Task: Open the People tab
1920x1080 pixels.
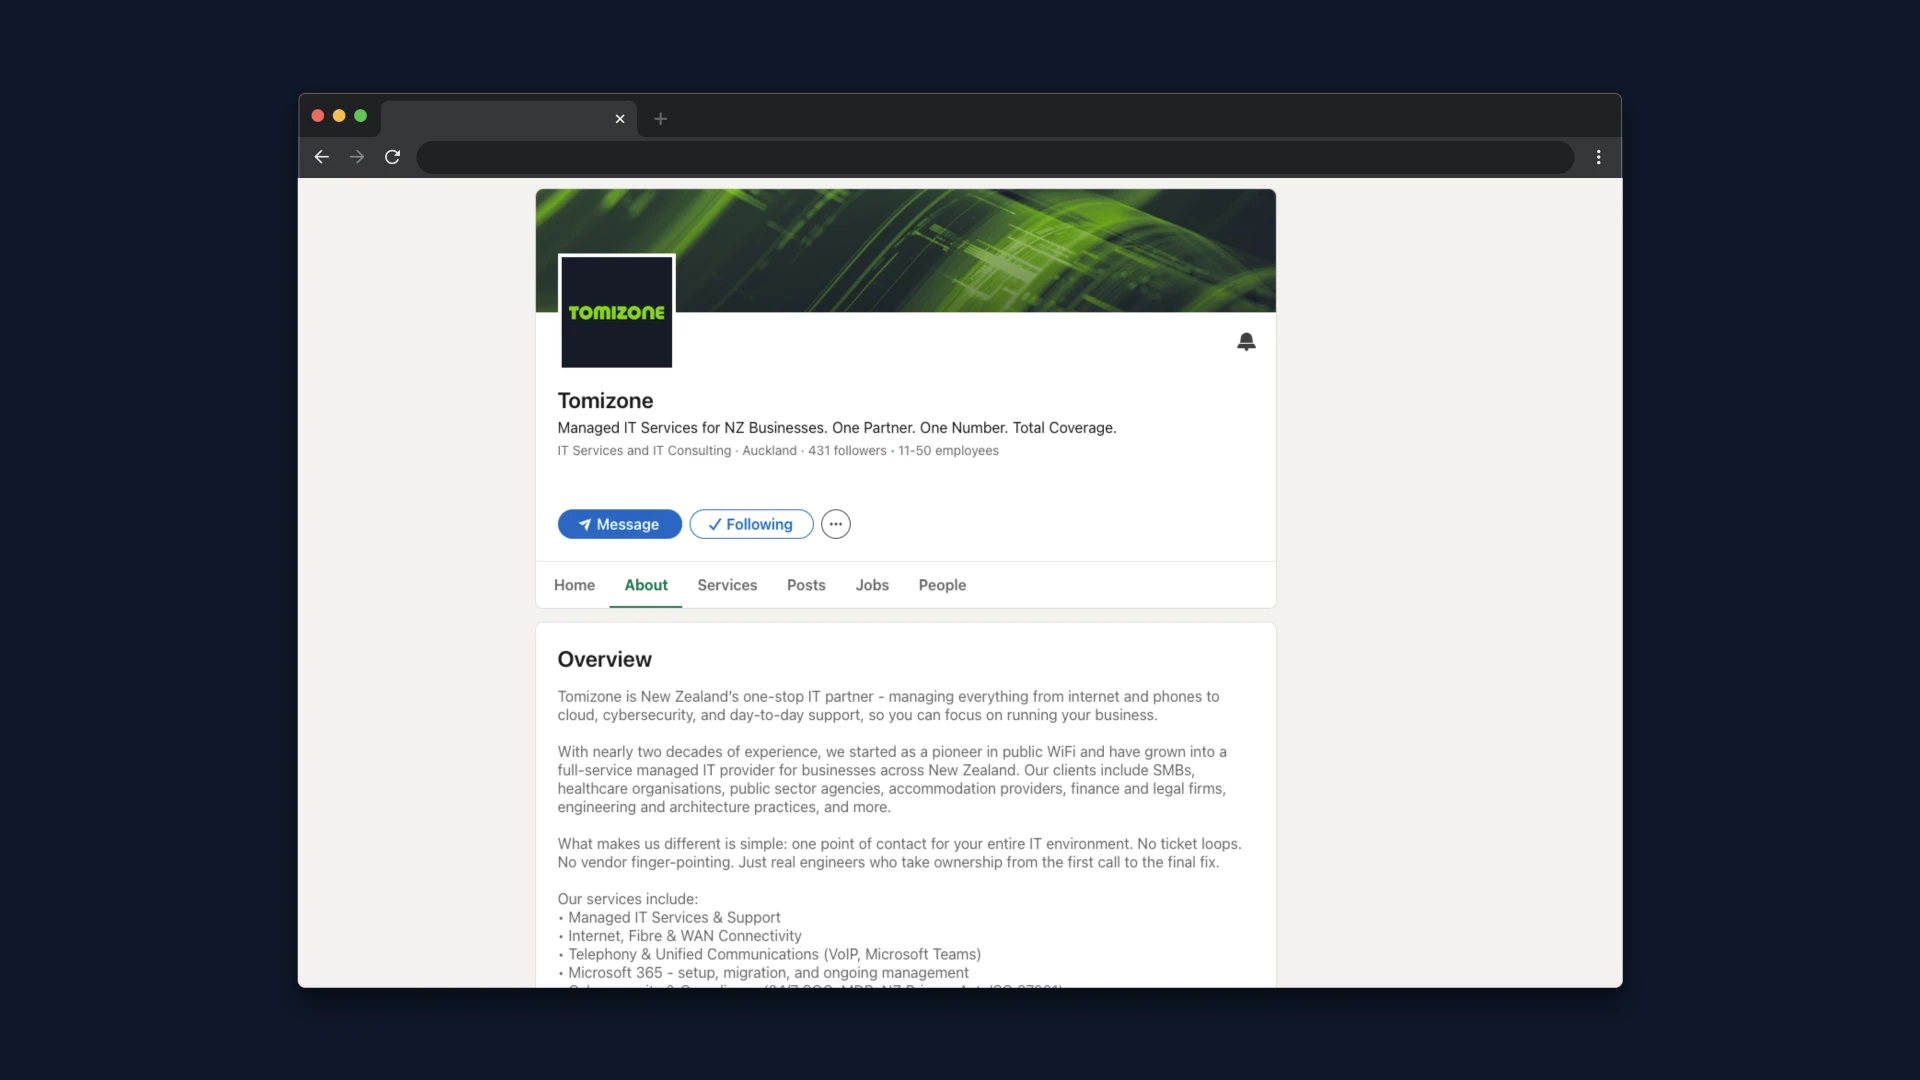Action: tap(942, 585)
